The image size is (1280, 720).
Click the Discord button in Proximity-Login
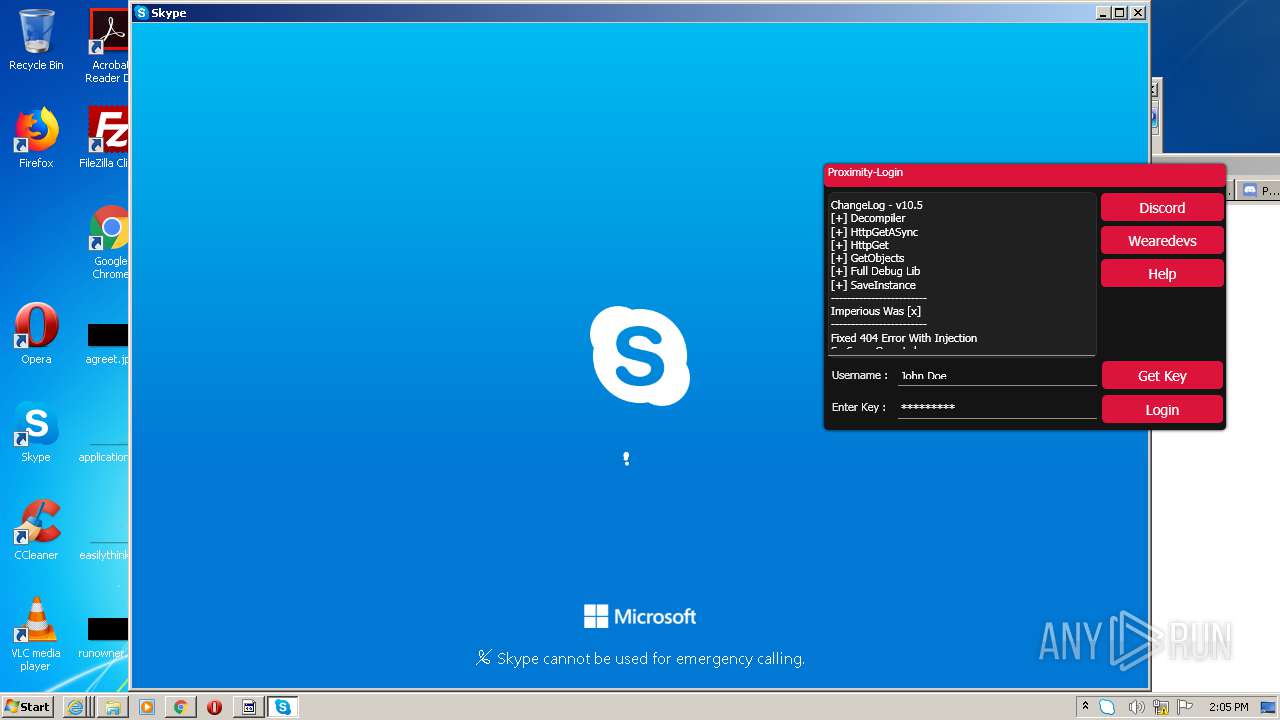(1162, 208)
